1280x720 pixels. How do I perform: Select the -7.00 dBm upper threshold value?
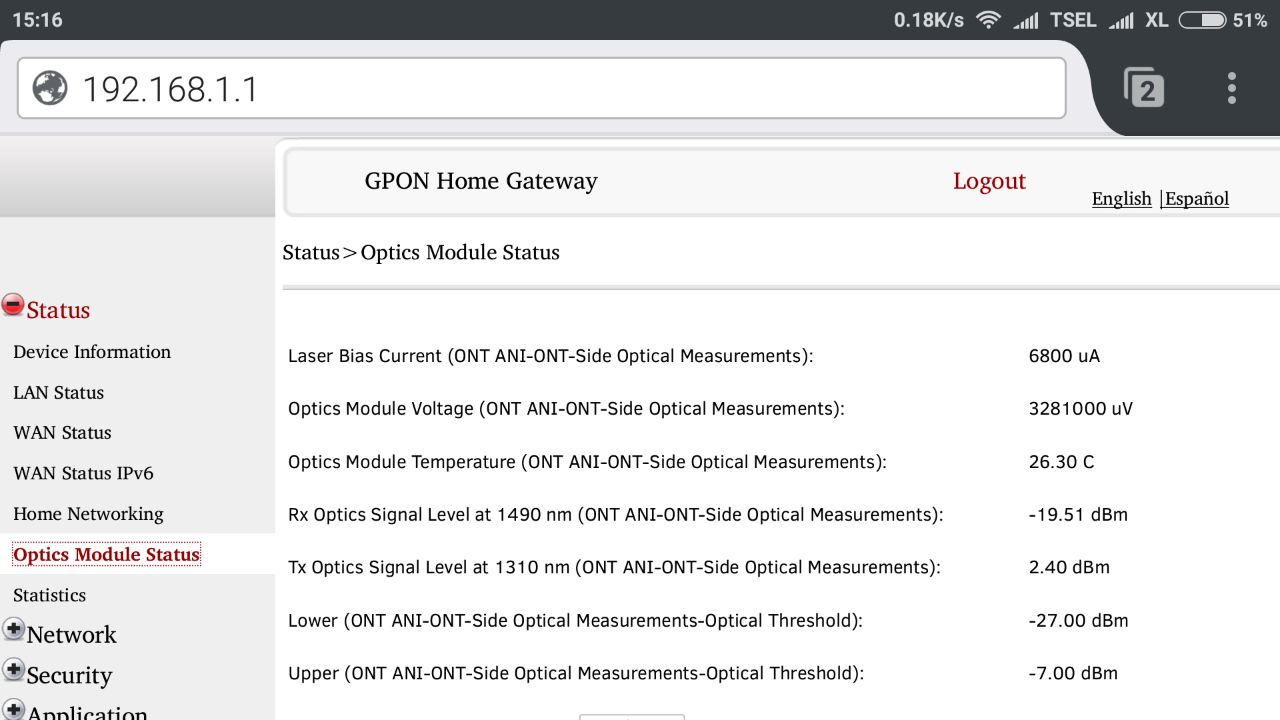coord(1073,673)
